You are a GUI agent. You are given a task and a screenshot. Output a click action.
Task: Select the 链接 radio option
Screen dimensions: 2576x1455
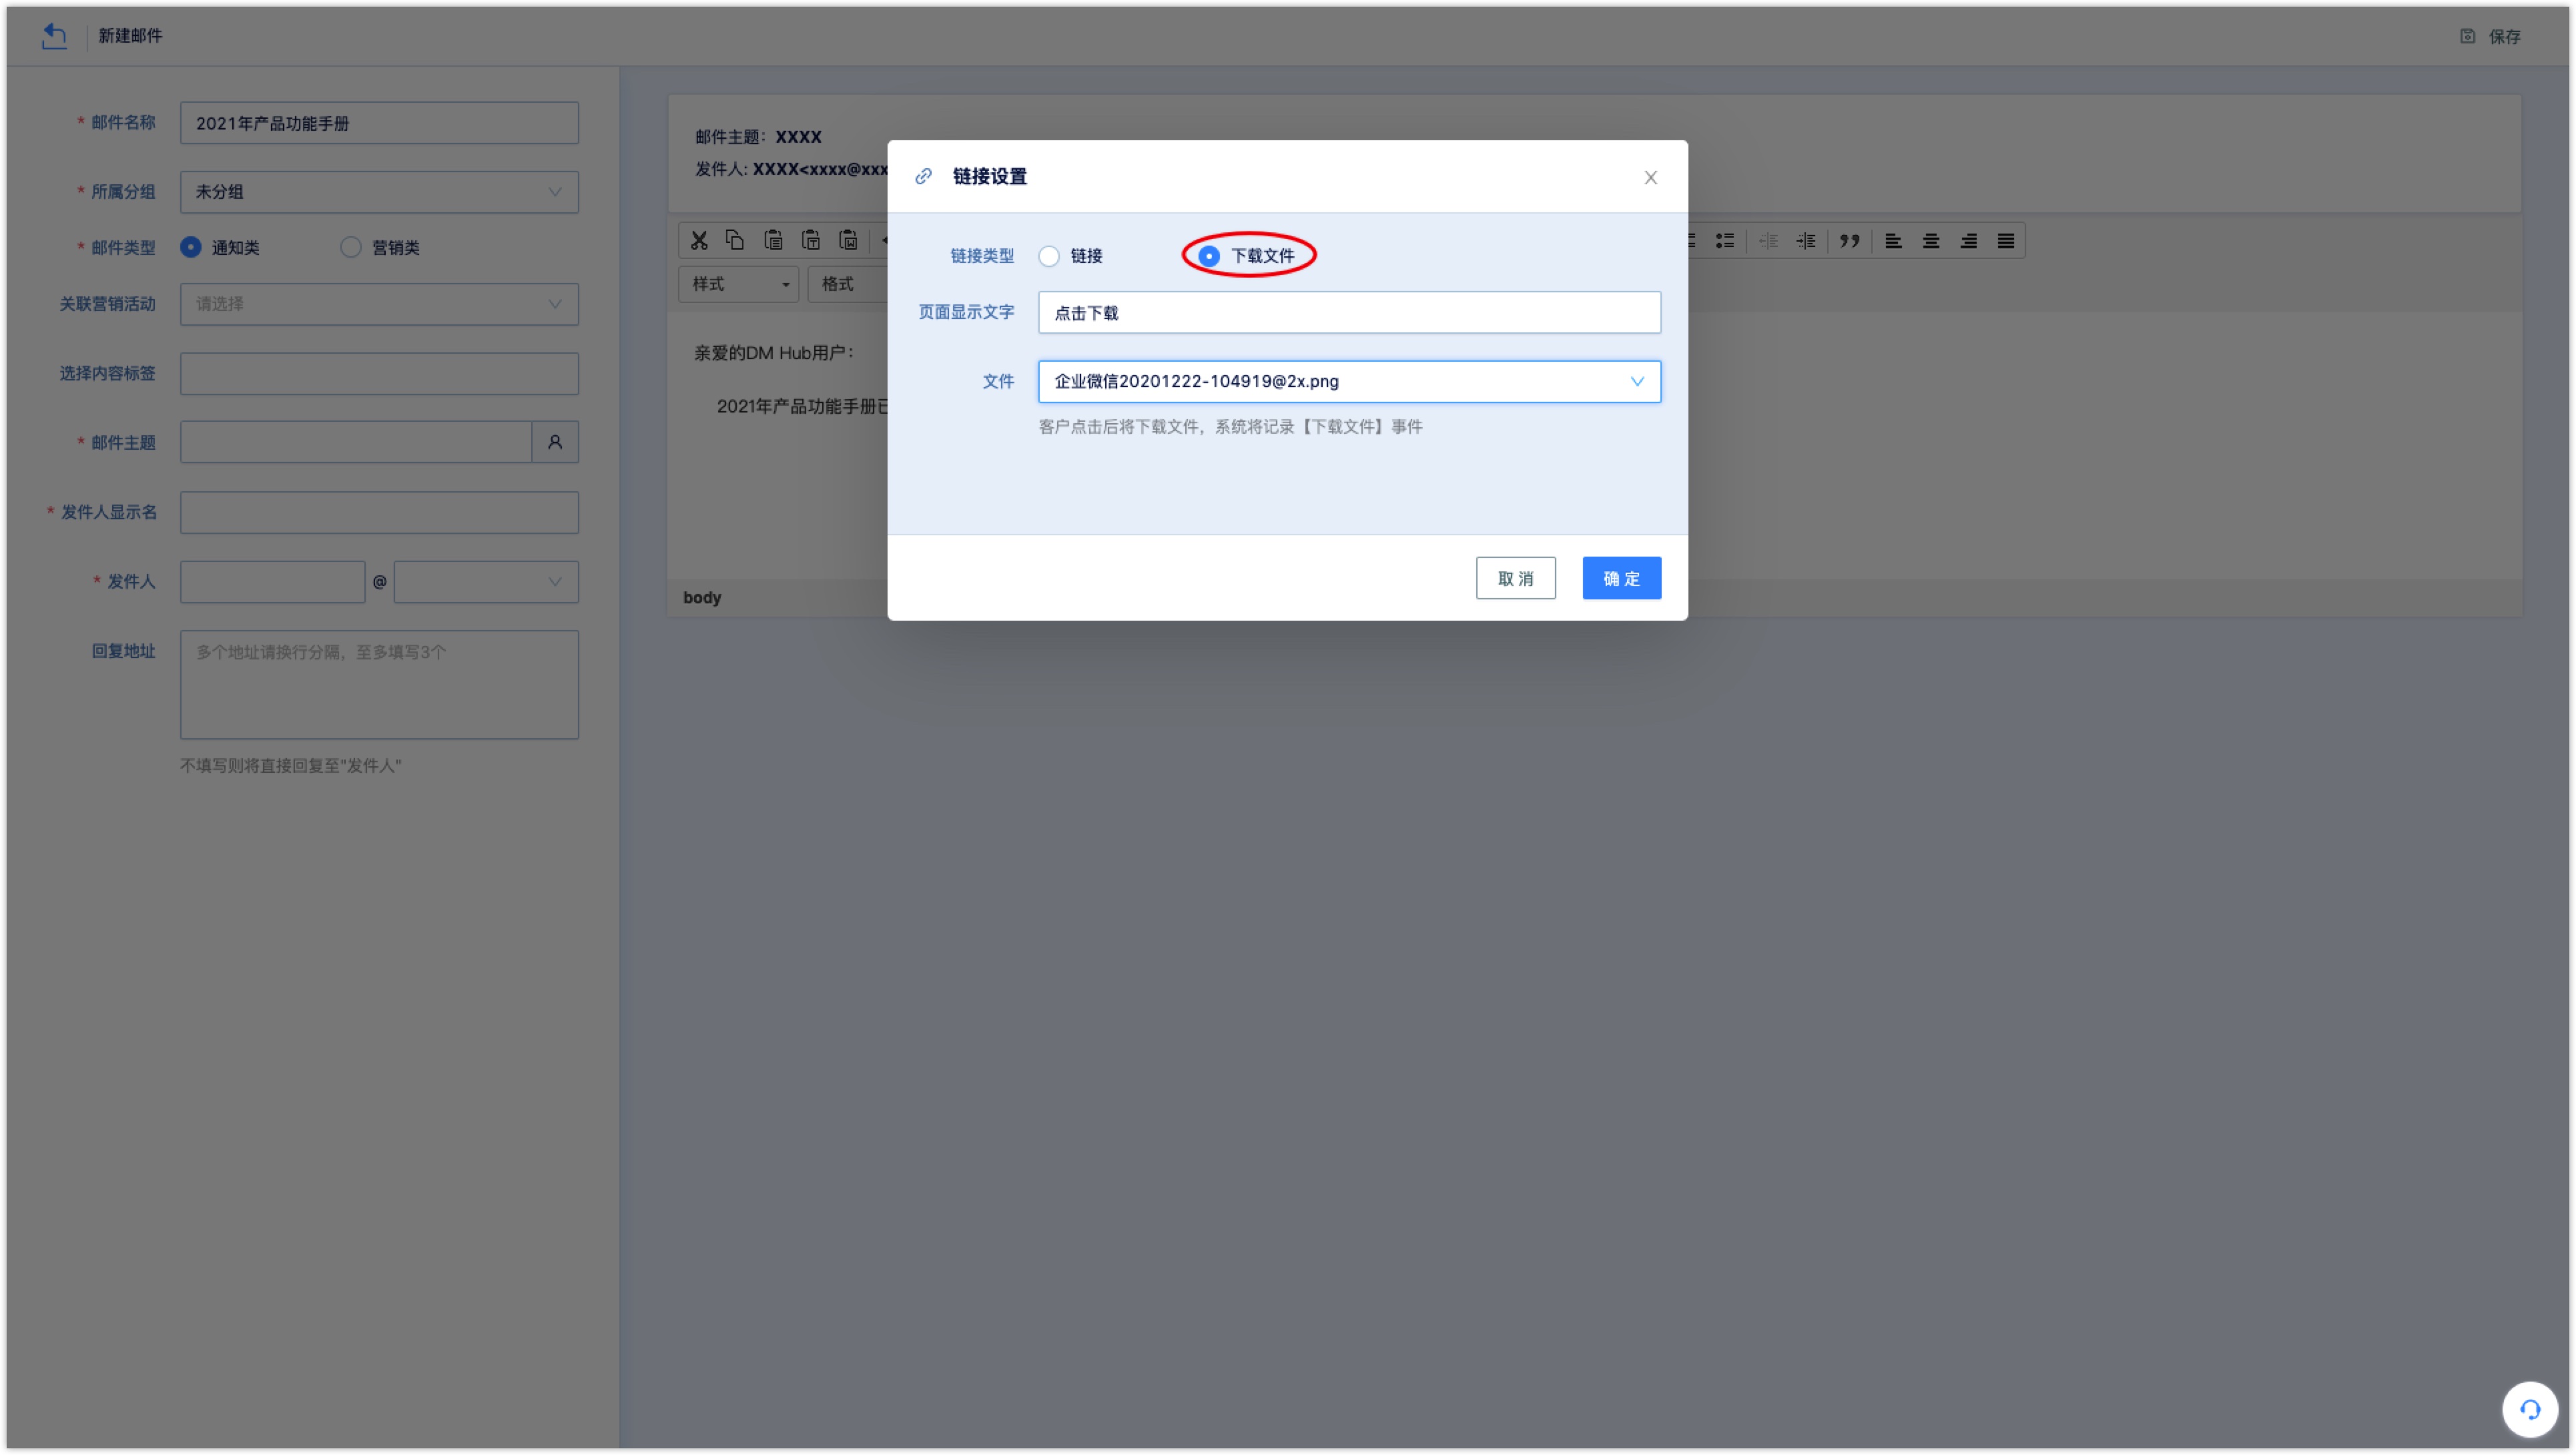[1049, 256]
